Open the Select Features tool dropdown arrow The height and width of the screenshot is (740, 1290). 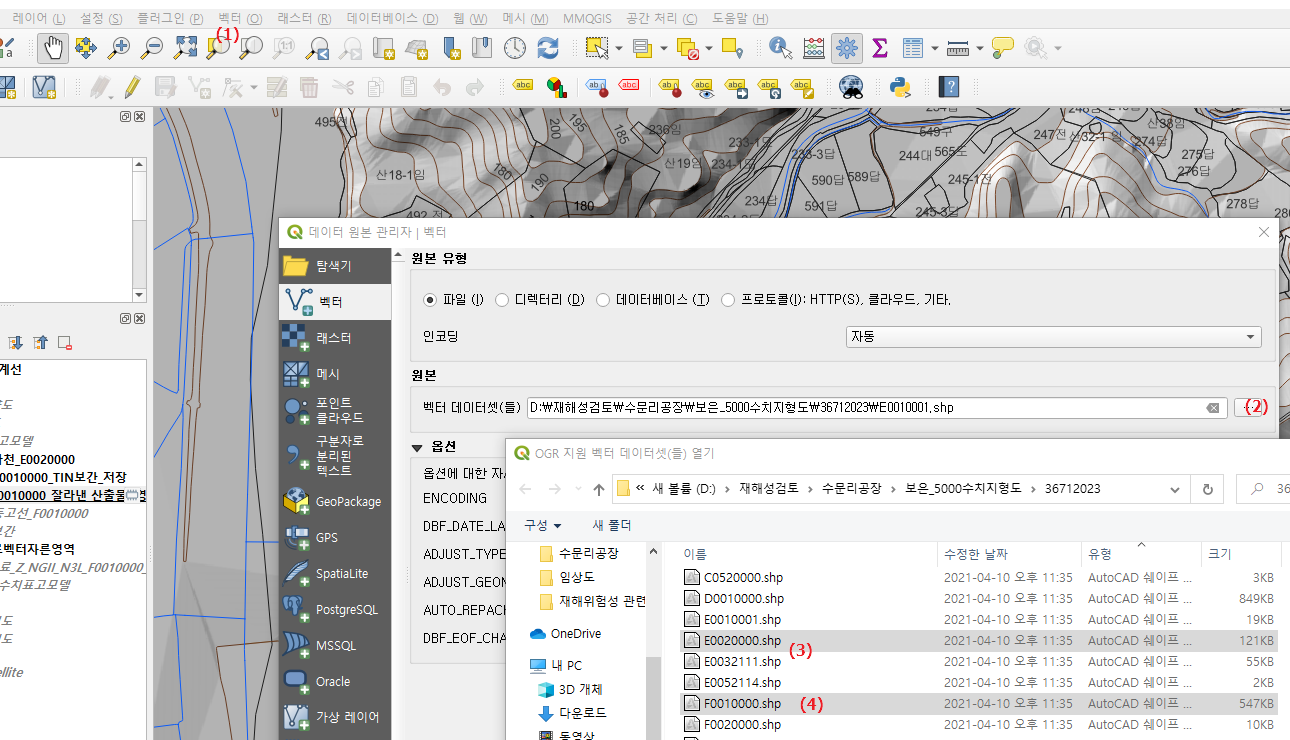coord(620,47)
